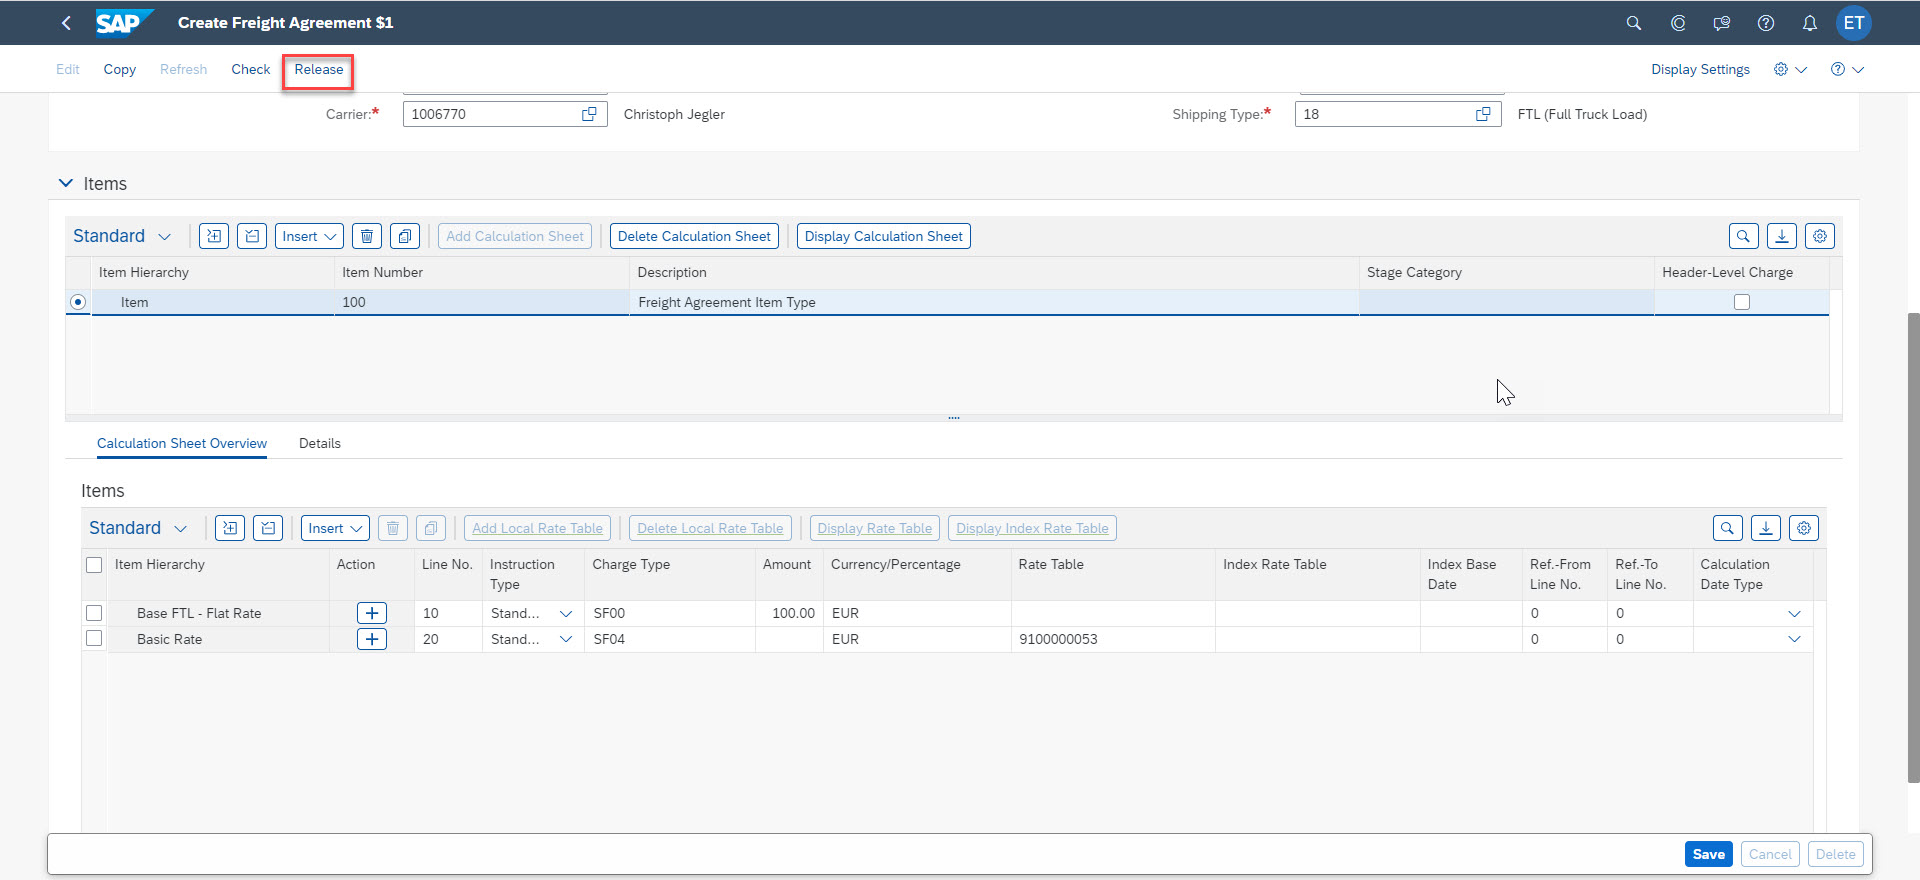The height and width of the screenshot is (880, 1920).
Task: Collapse the Items section chevron
Action: (x=66, y=183)
